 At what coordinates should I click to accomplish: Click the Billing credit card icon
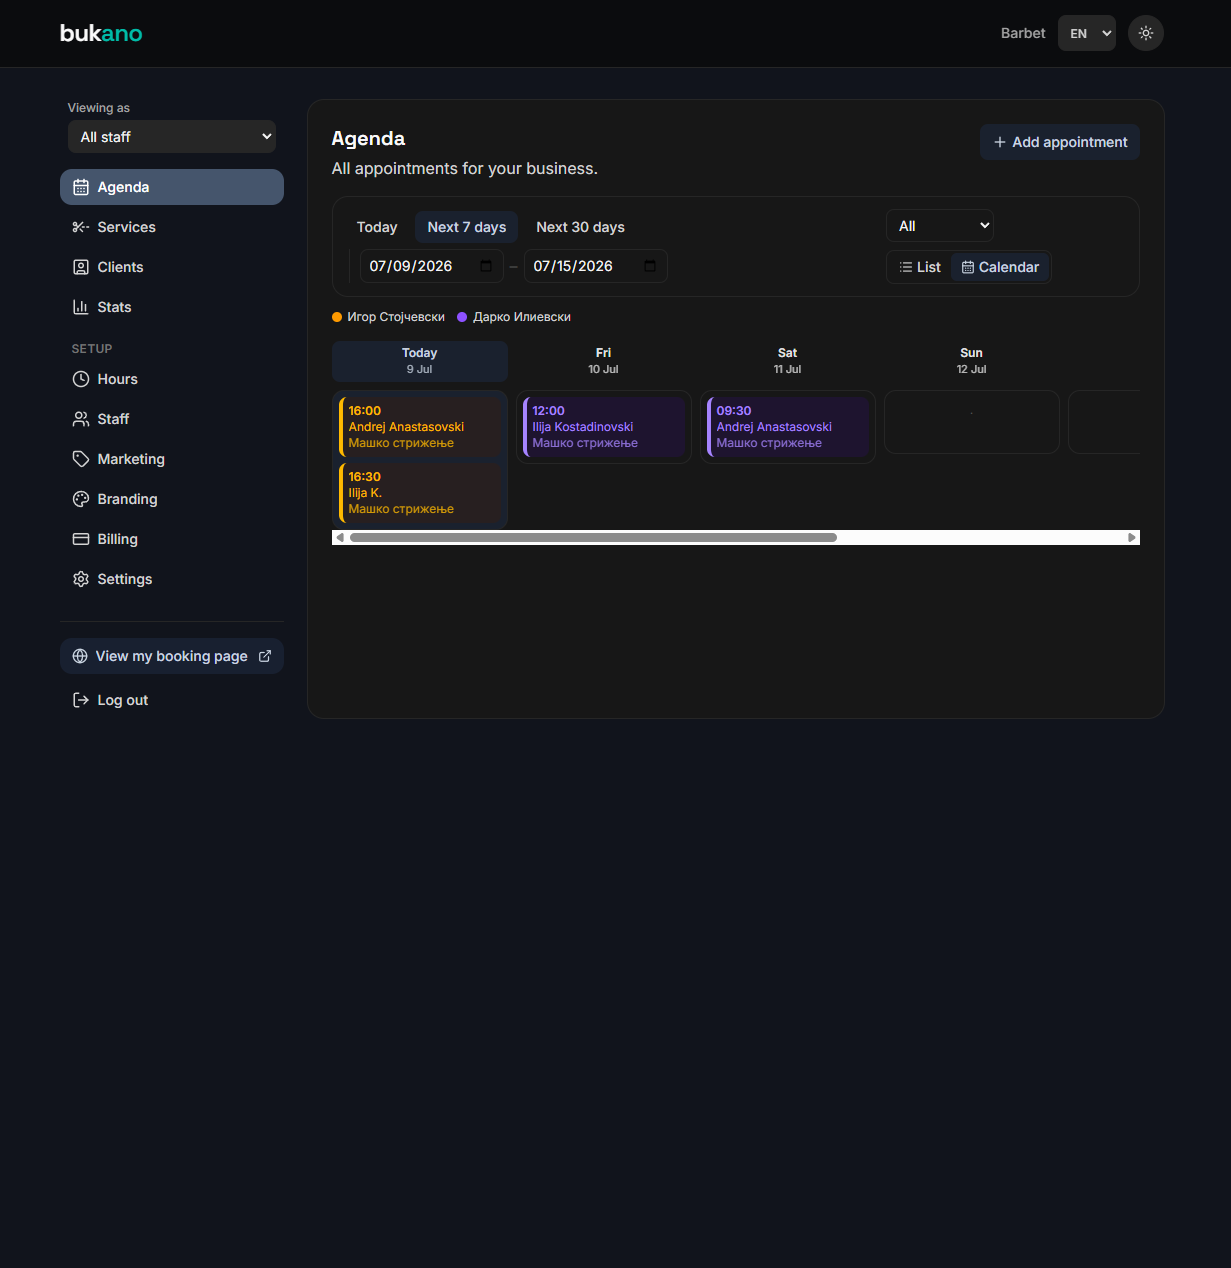tap(81, 539)
